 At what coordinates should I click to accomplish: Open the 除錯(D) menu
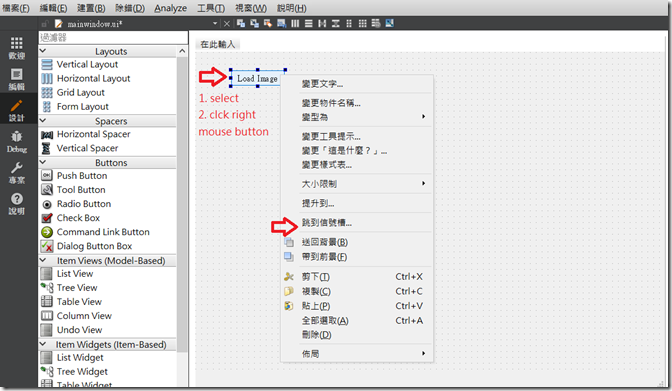tap(130, 8)
